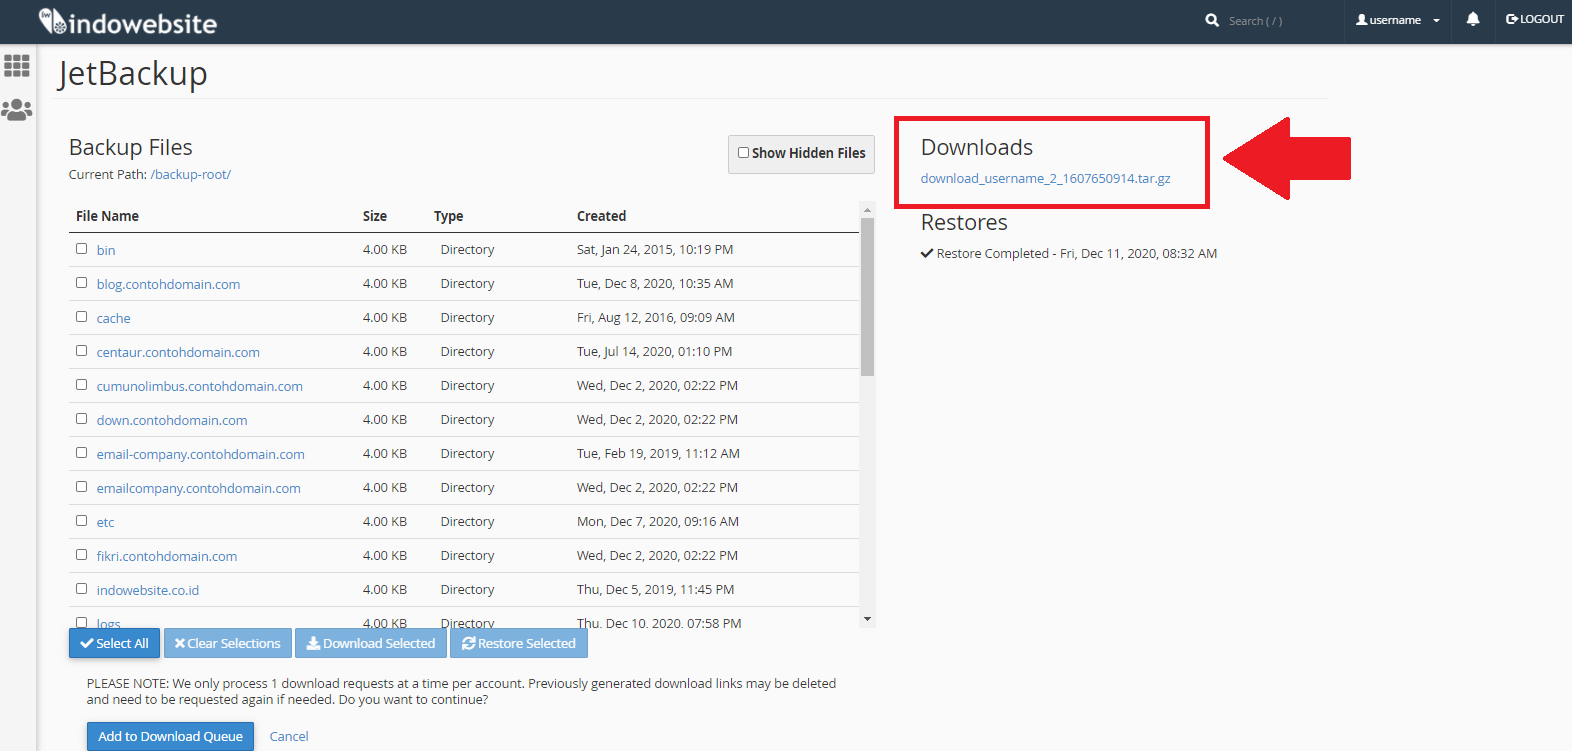
Task: Tick the checkbox for etc directory
Action: [x=82, y=521]
